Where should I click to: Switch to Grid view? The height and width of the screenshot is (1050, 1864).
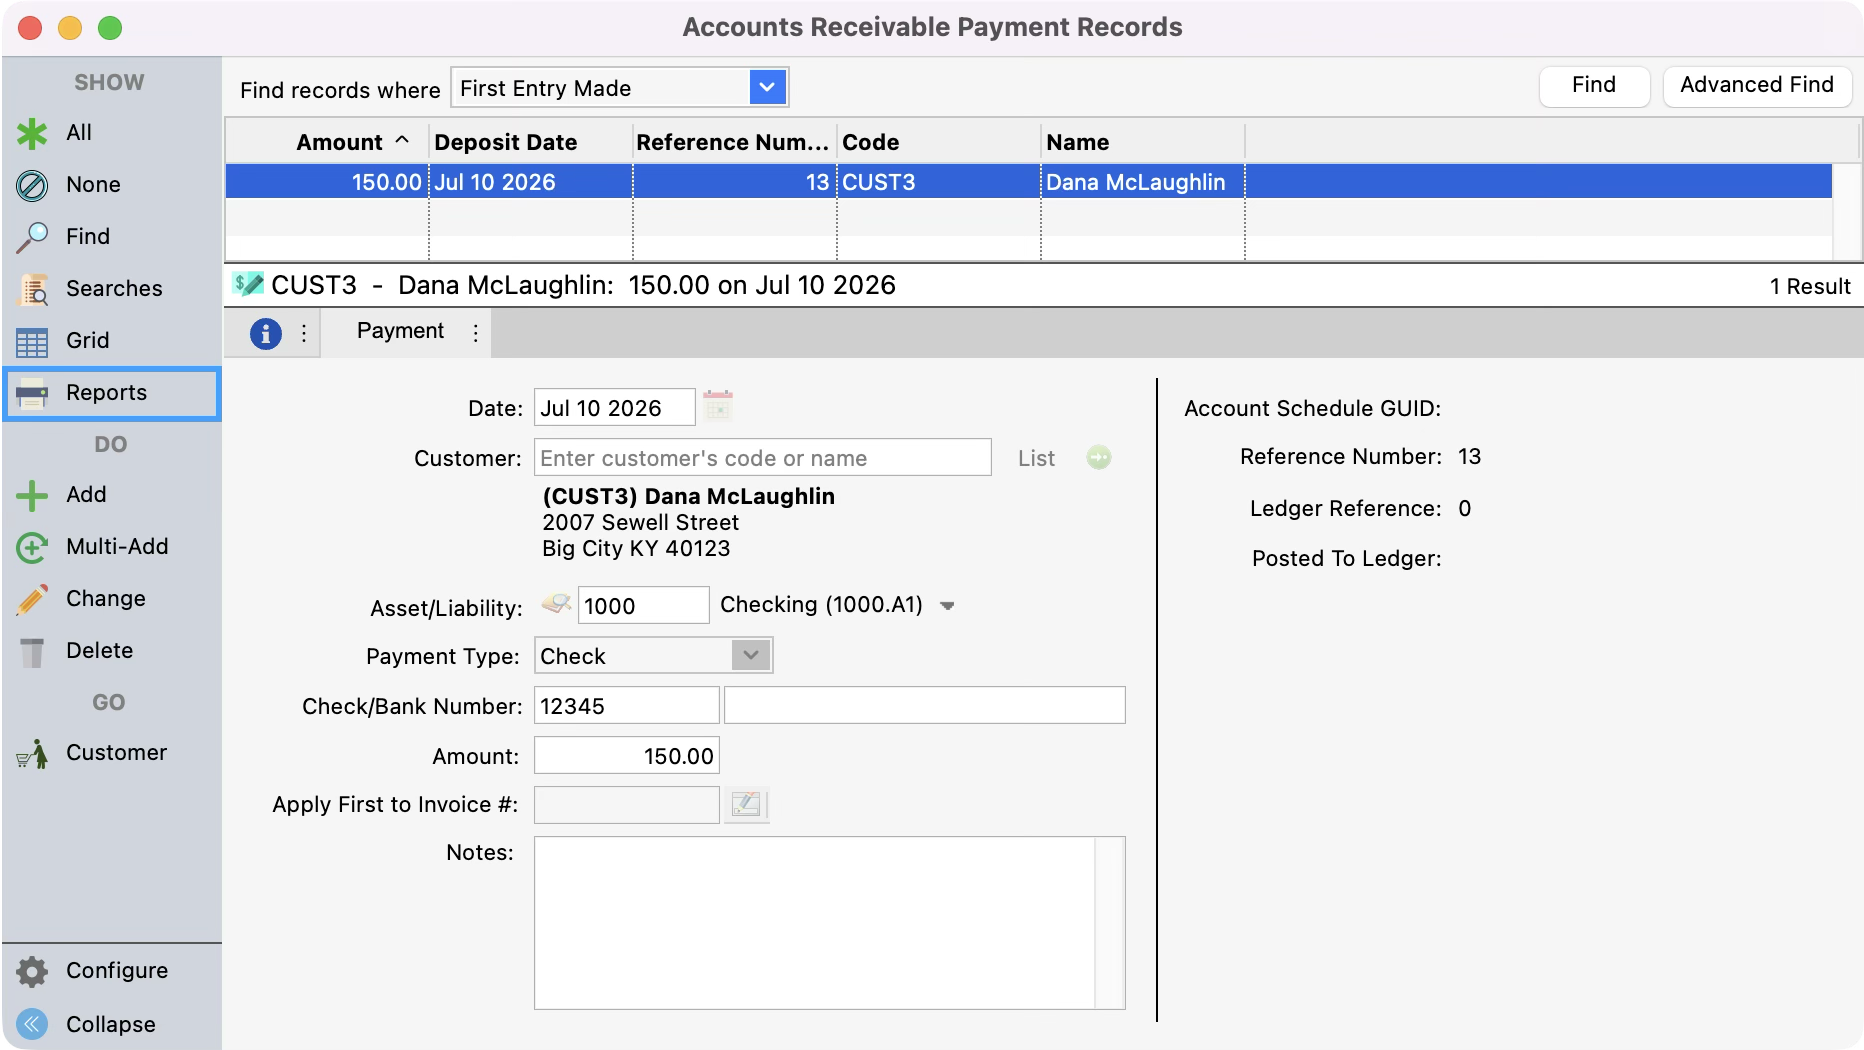[x=112, y=341]
